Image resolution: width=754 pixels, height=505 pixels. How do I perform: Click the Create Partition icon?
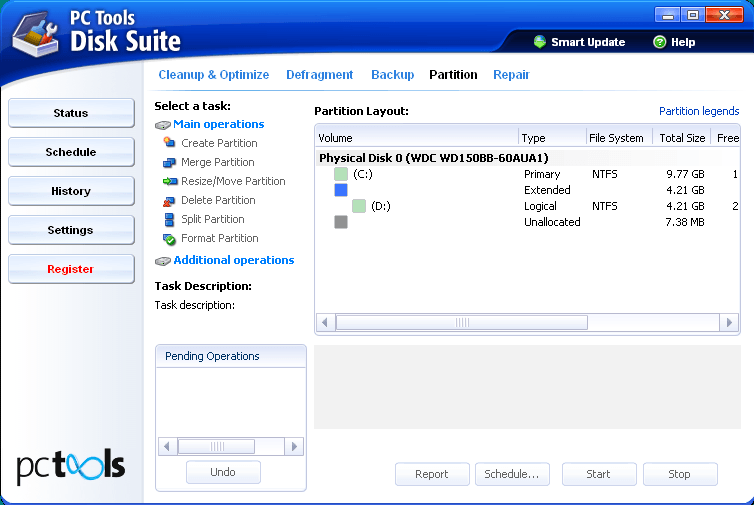pyautogui.click(x=169, y=142)
